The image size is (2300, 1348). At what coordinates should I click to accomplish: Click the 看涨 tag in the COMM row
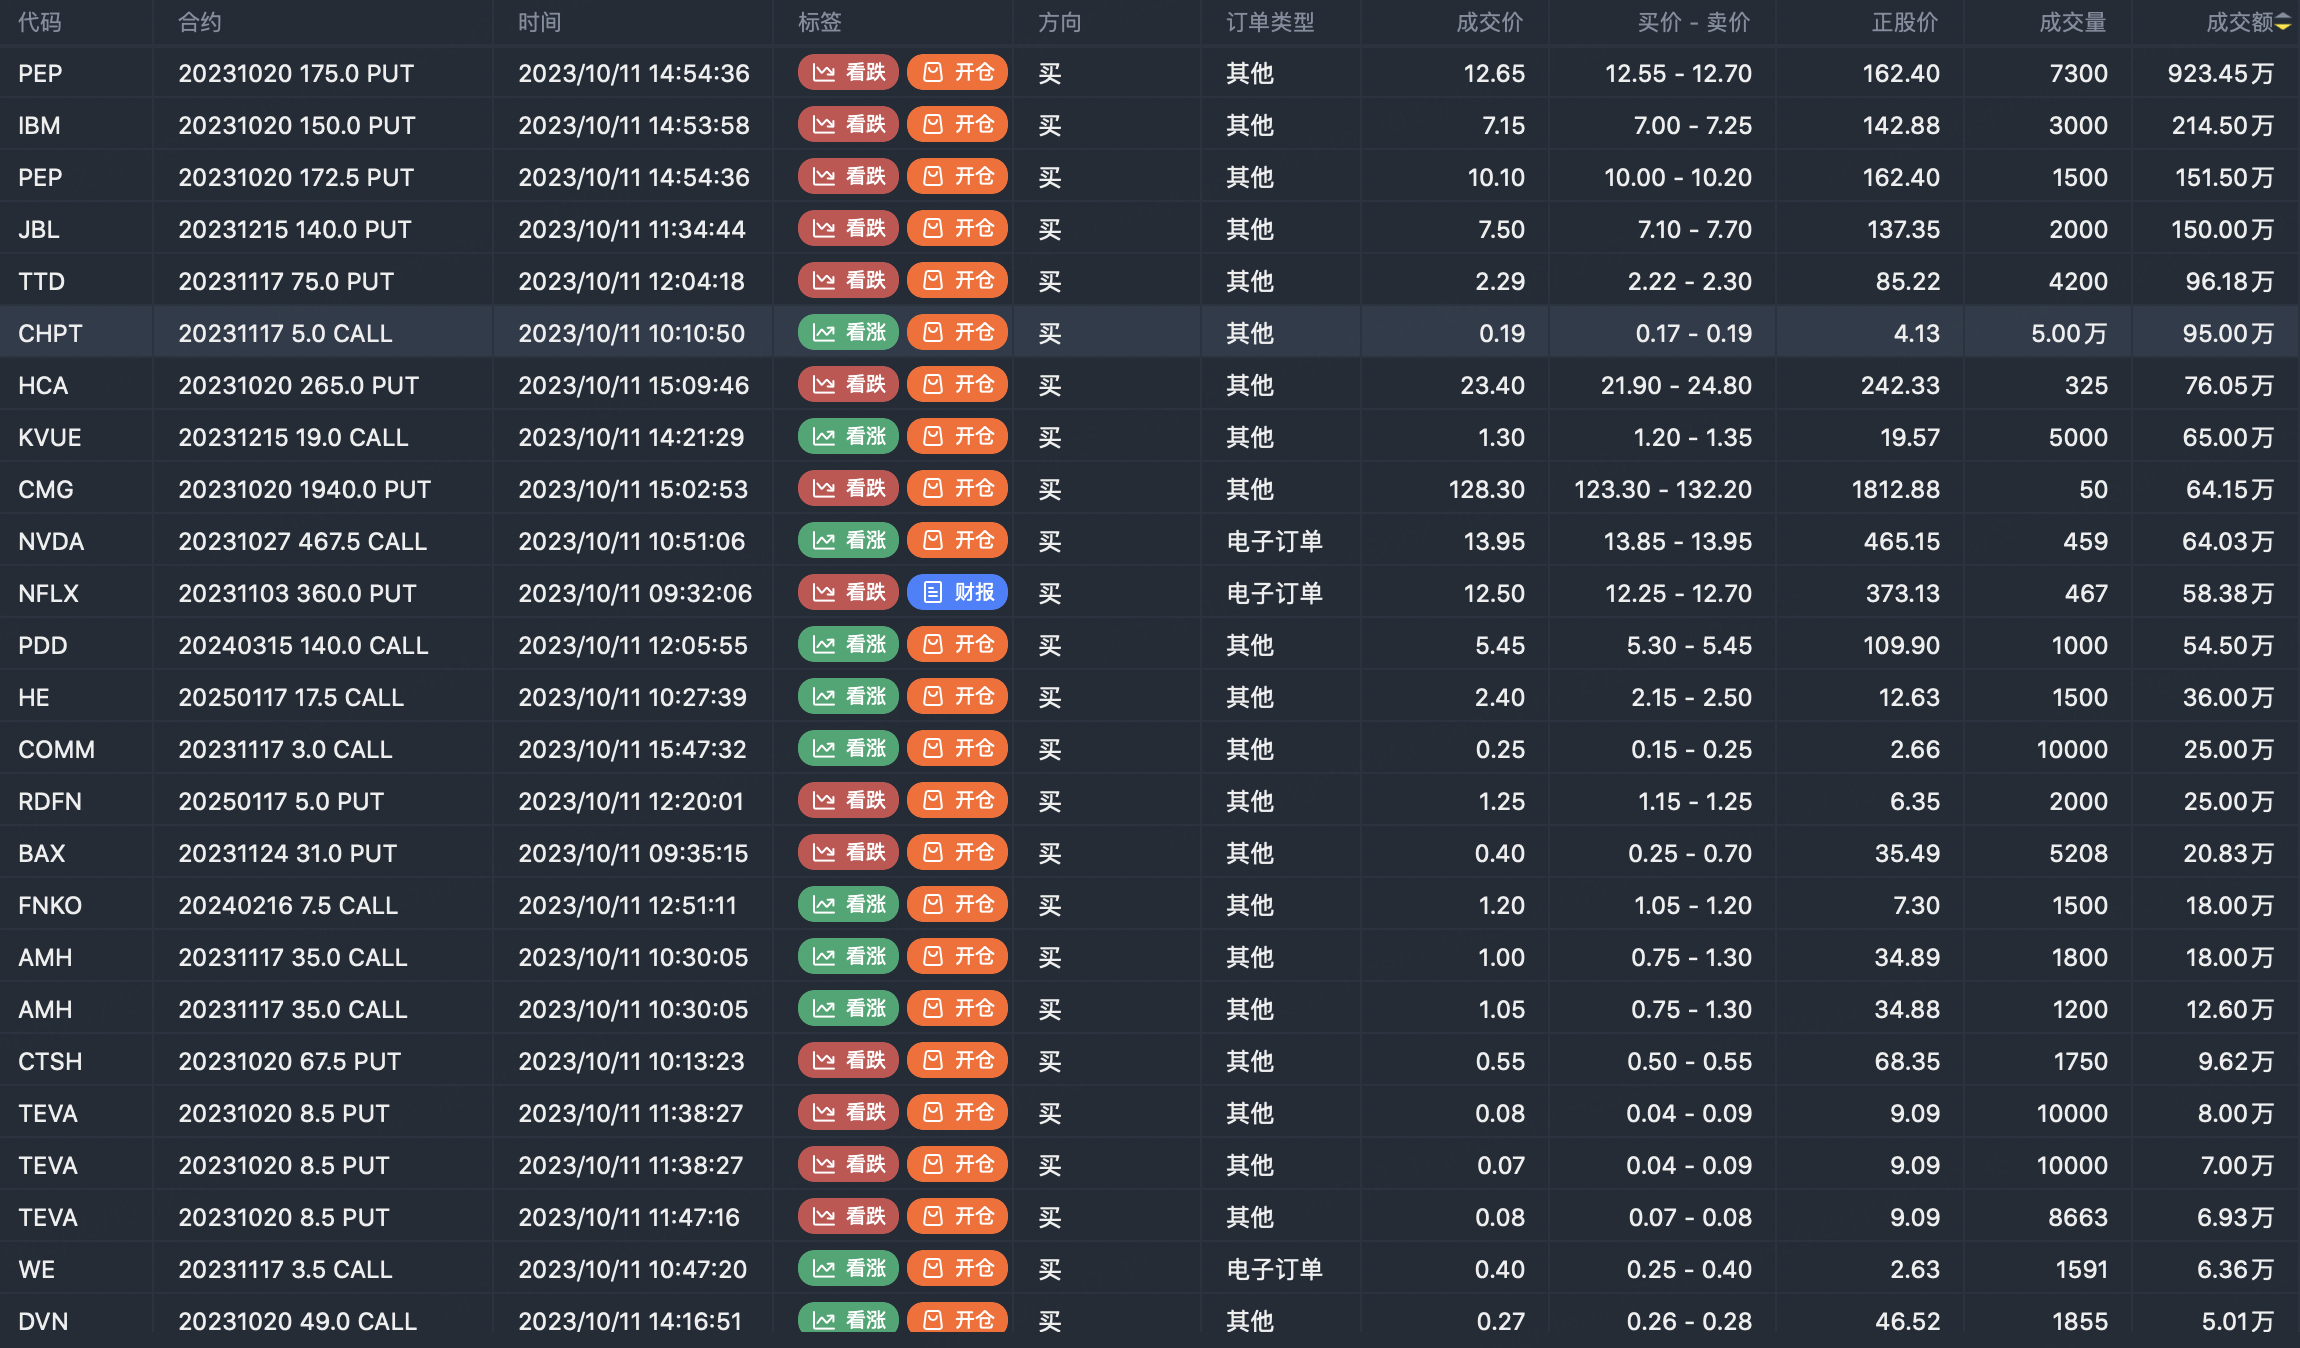coord(848,749)
